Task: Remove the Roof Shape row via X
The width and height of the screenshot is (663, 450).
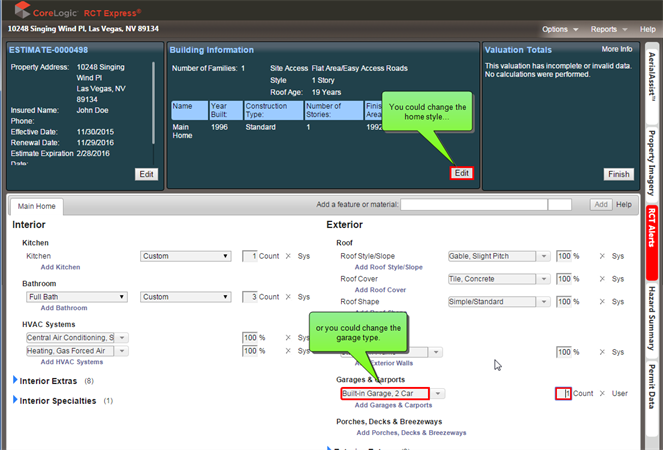Action: pos(602,301)
